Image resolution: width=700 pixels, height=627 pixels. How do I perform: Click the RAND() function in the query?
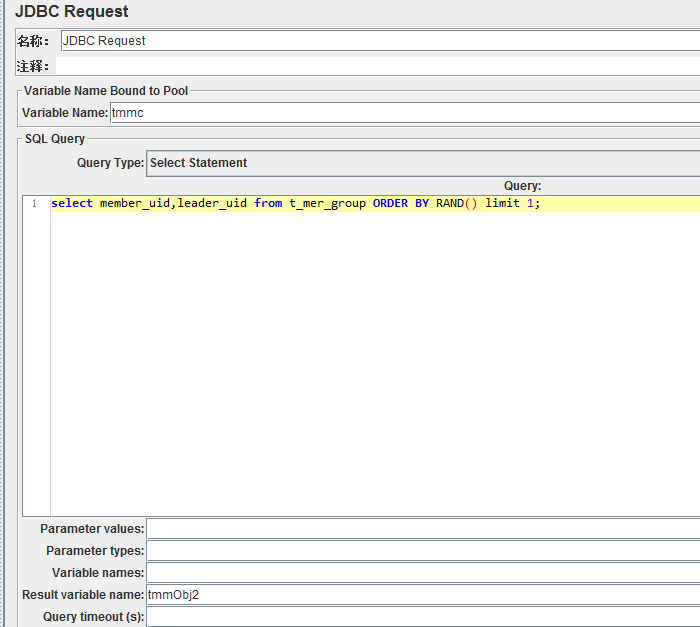[456, 204]
